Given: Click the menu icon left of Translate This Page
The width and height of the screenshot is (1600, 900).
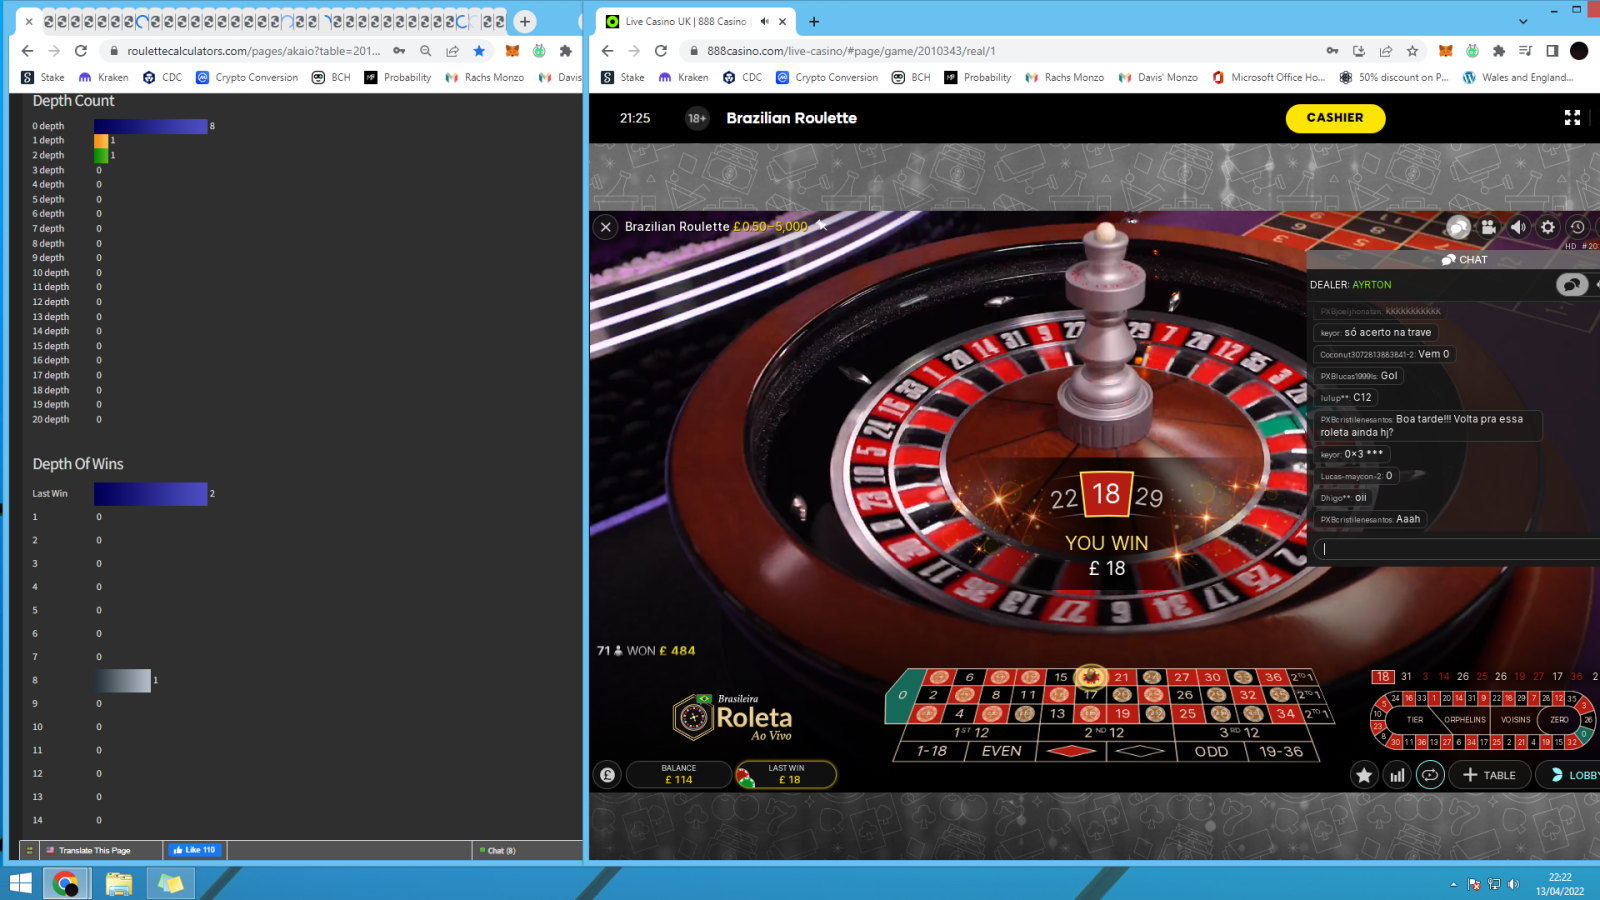Looking at the screenshot, I should [29, 850].
